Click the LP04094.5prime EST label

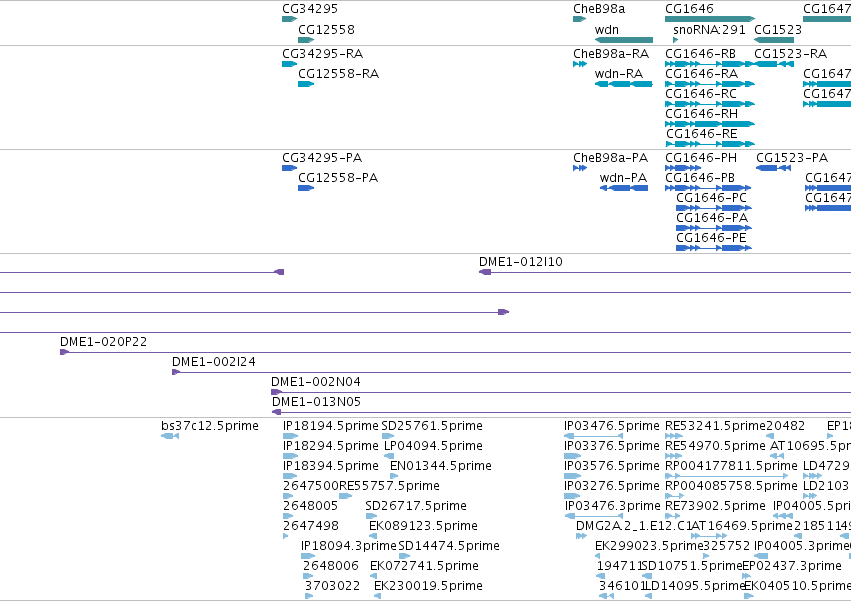pyautogui.click(x=433, y=446)
